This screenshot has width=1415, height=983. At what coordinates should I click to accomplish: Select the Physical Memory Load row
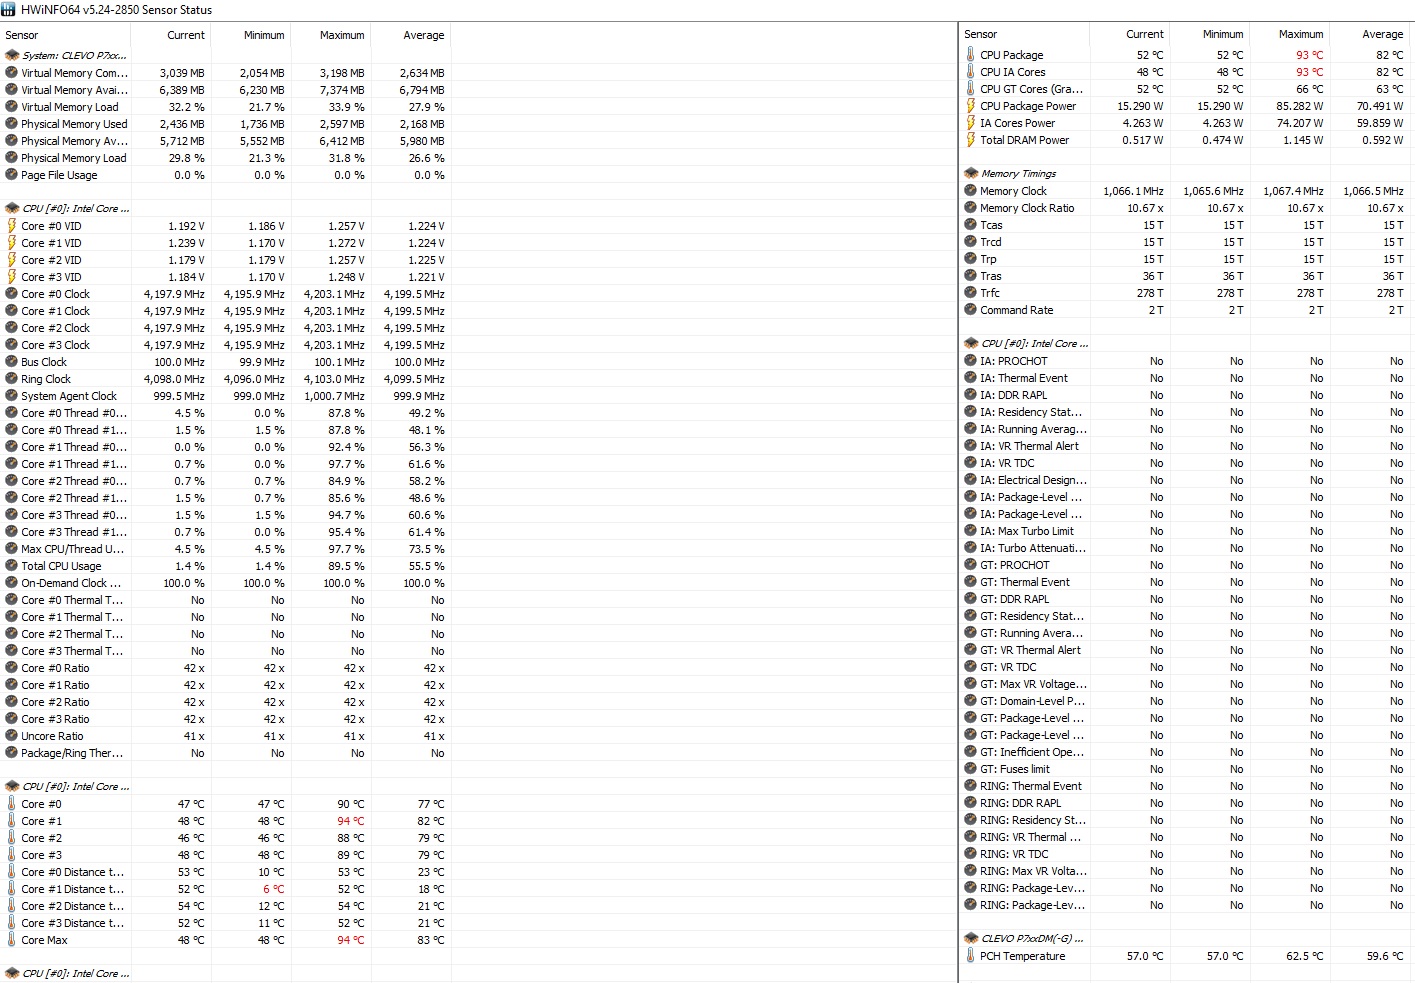point(226,157)
